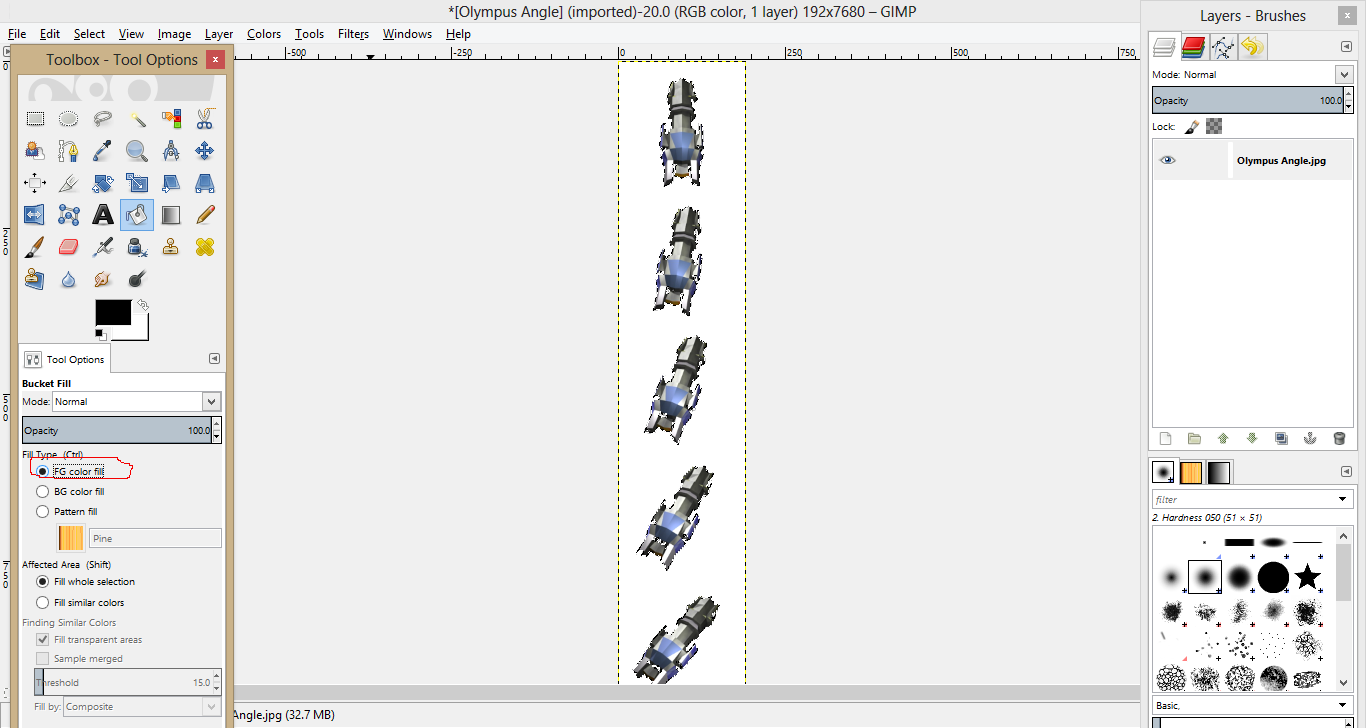This screenshot has width=1366, height=728.
Task: Pick the Paintbrush tool
Action: pyautogui.click(x=35, y=247)
